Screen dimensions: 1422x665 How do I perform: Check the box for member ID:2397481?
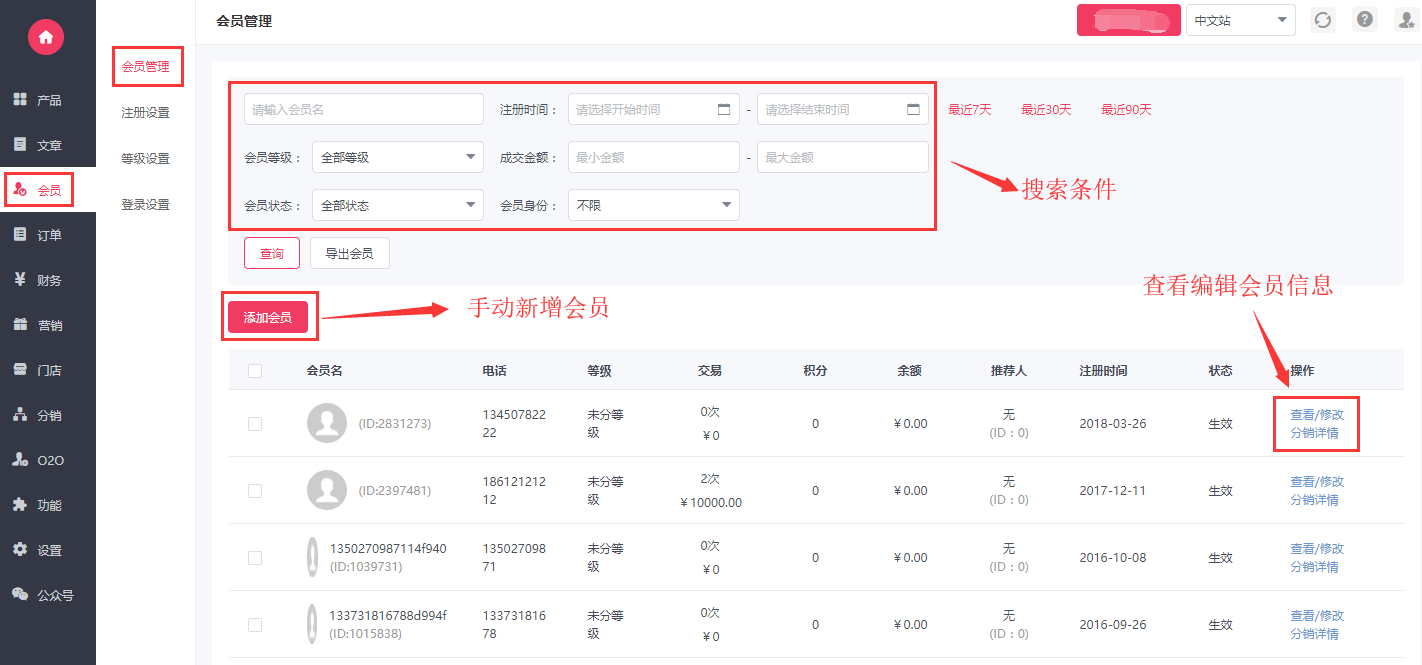click(x=255, y=491)
